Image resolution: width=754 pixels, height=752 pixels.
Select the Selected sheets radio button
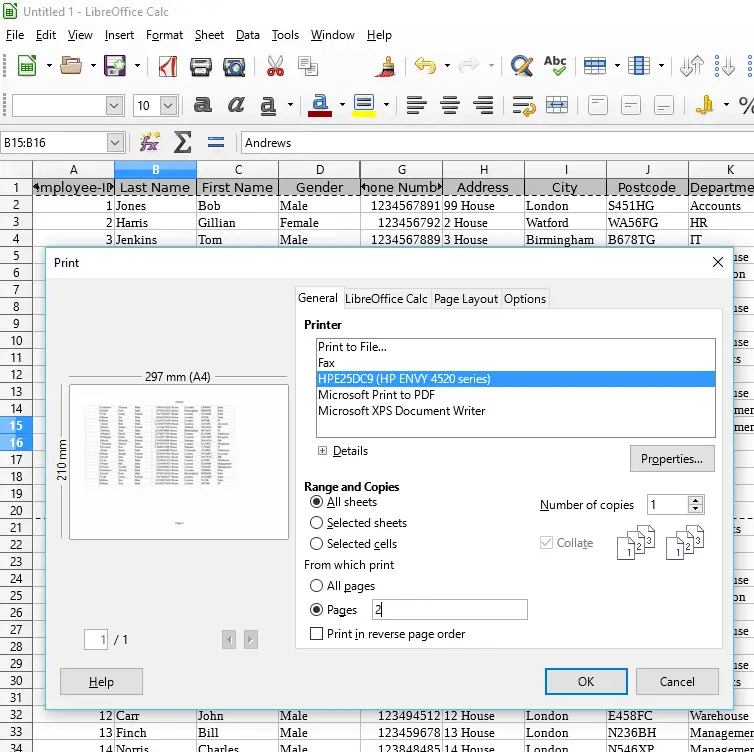point(316,523)
